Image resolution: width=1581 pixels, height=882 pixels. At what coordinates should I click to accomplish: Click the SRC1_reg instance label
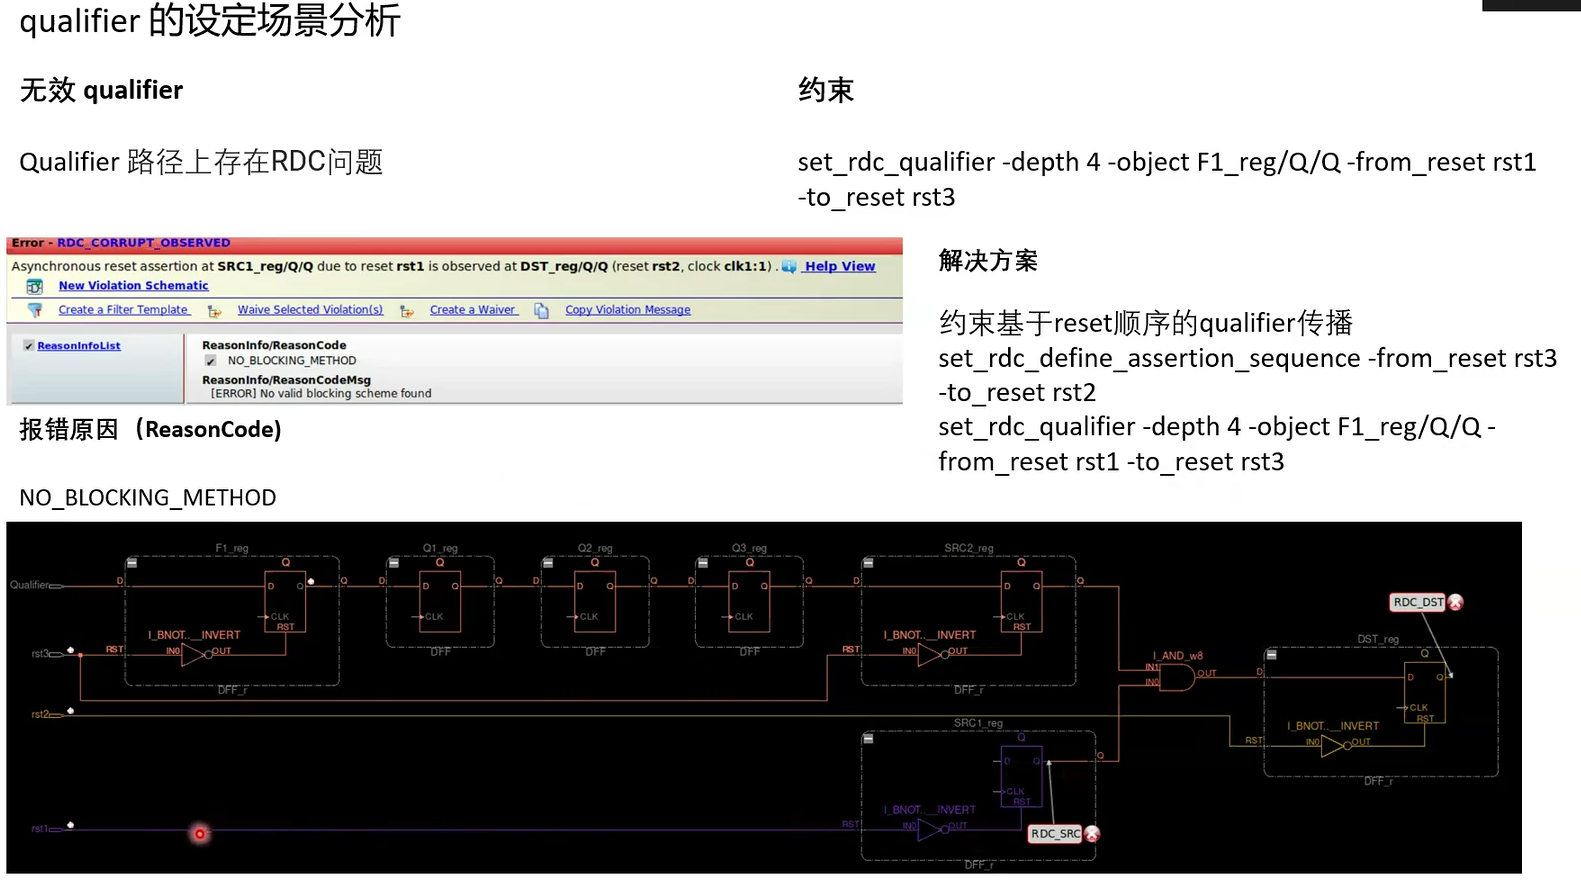(978, 723)
